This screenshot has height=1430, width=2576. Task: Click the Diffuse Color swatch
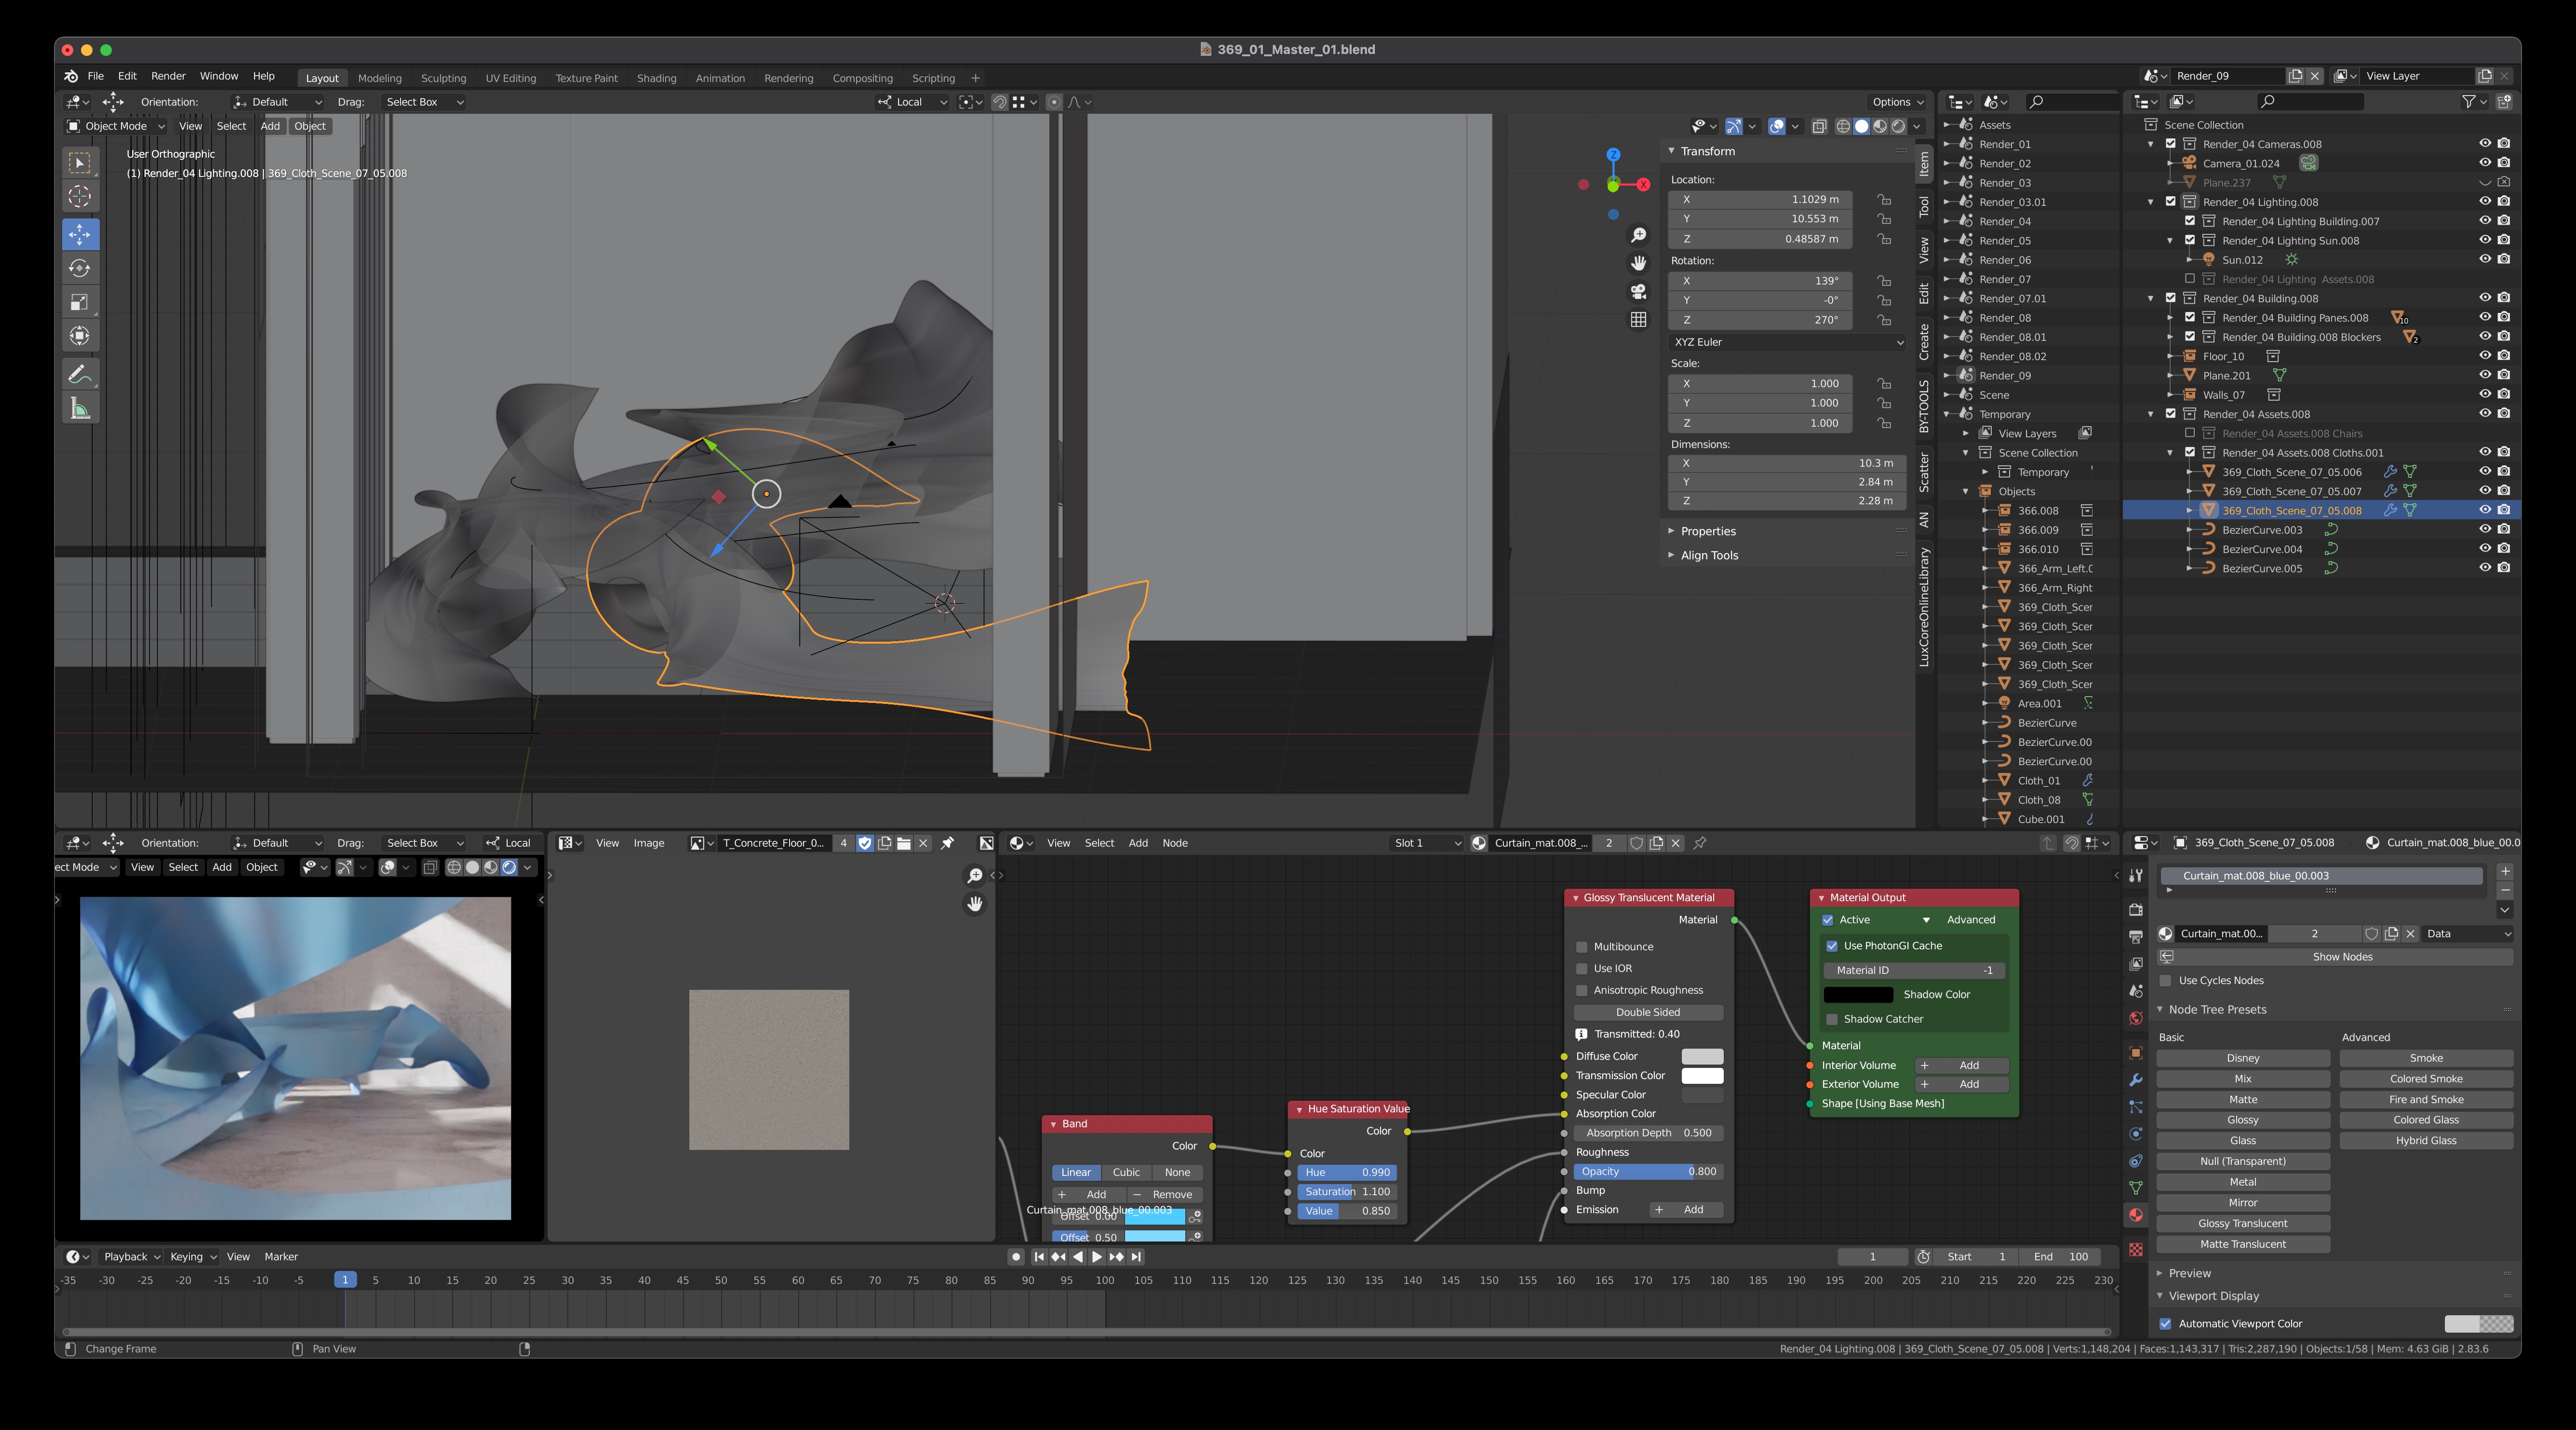click(x=1702, y=1056)
